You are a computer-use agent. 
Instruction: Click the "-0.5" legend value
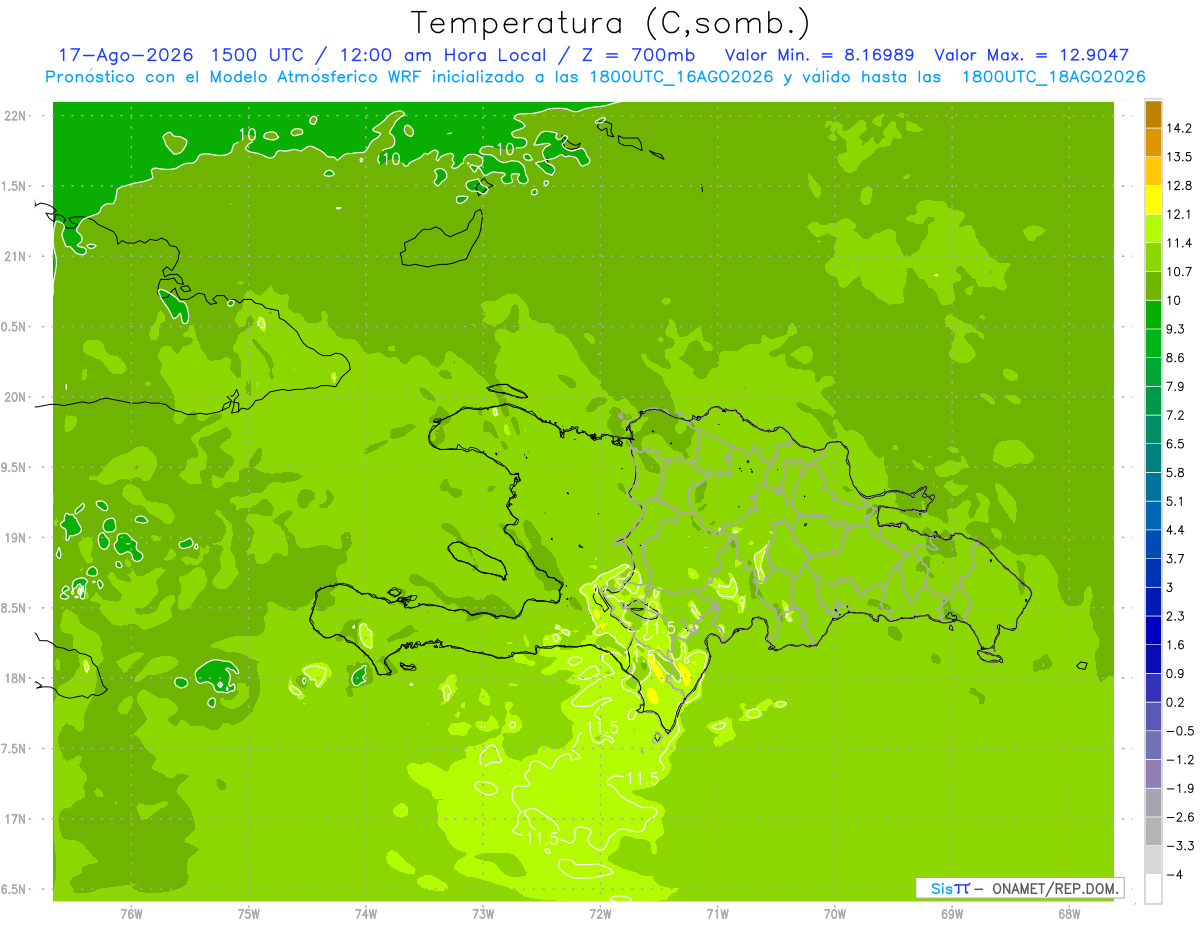pos(1180,731)
